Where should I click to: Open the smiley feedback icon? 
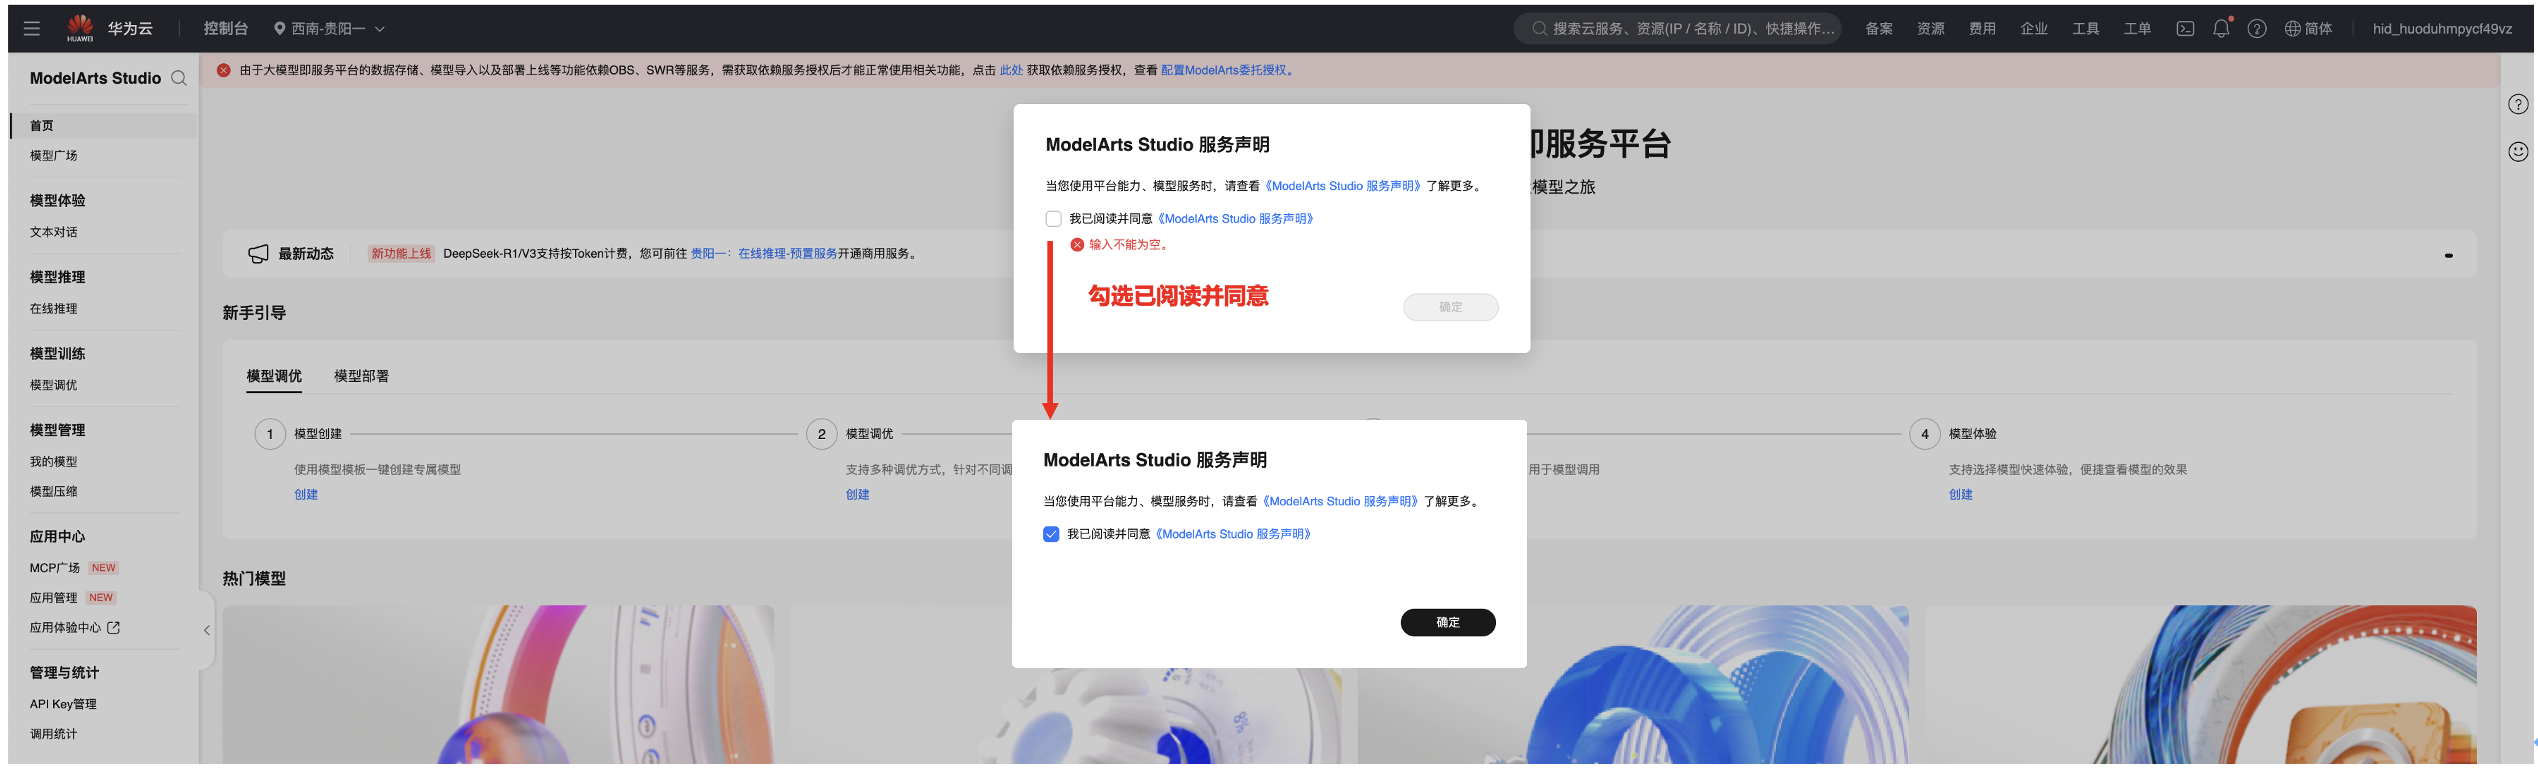(2518, 151)
